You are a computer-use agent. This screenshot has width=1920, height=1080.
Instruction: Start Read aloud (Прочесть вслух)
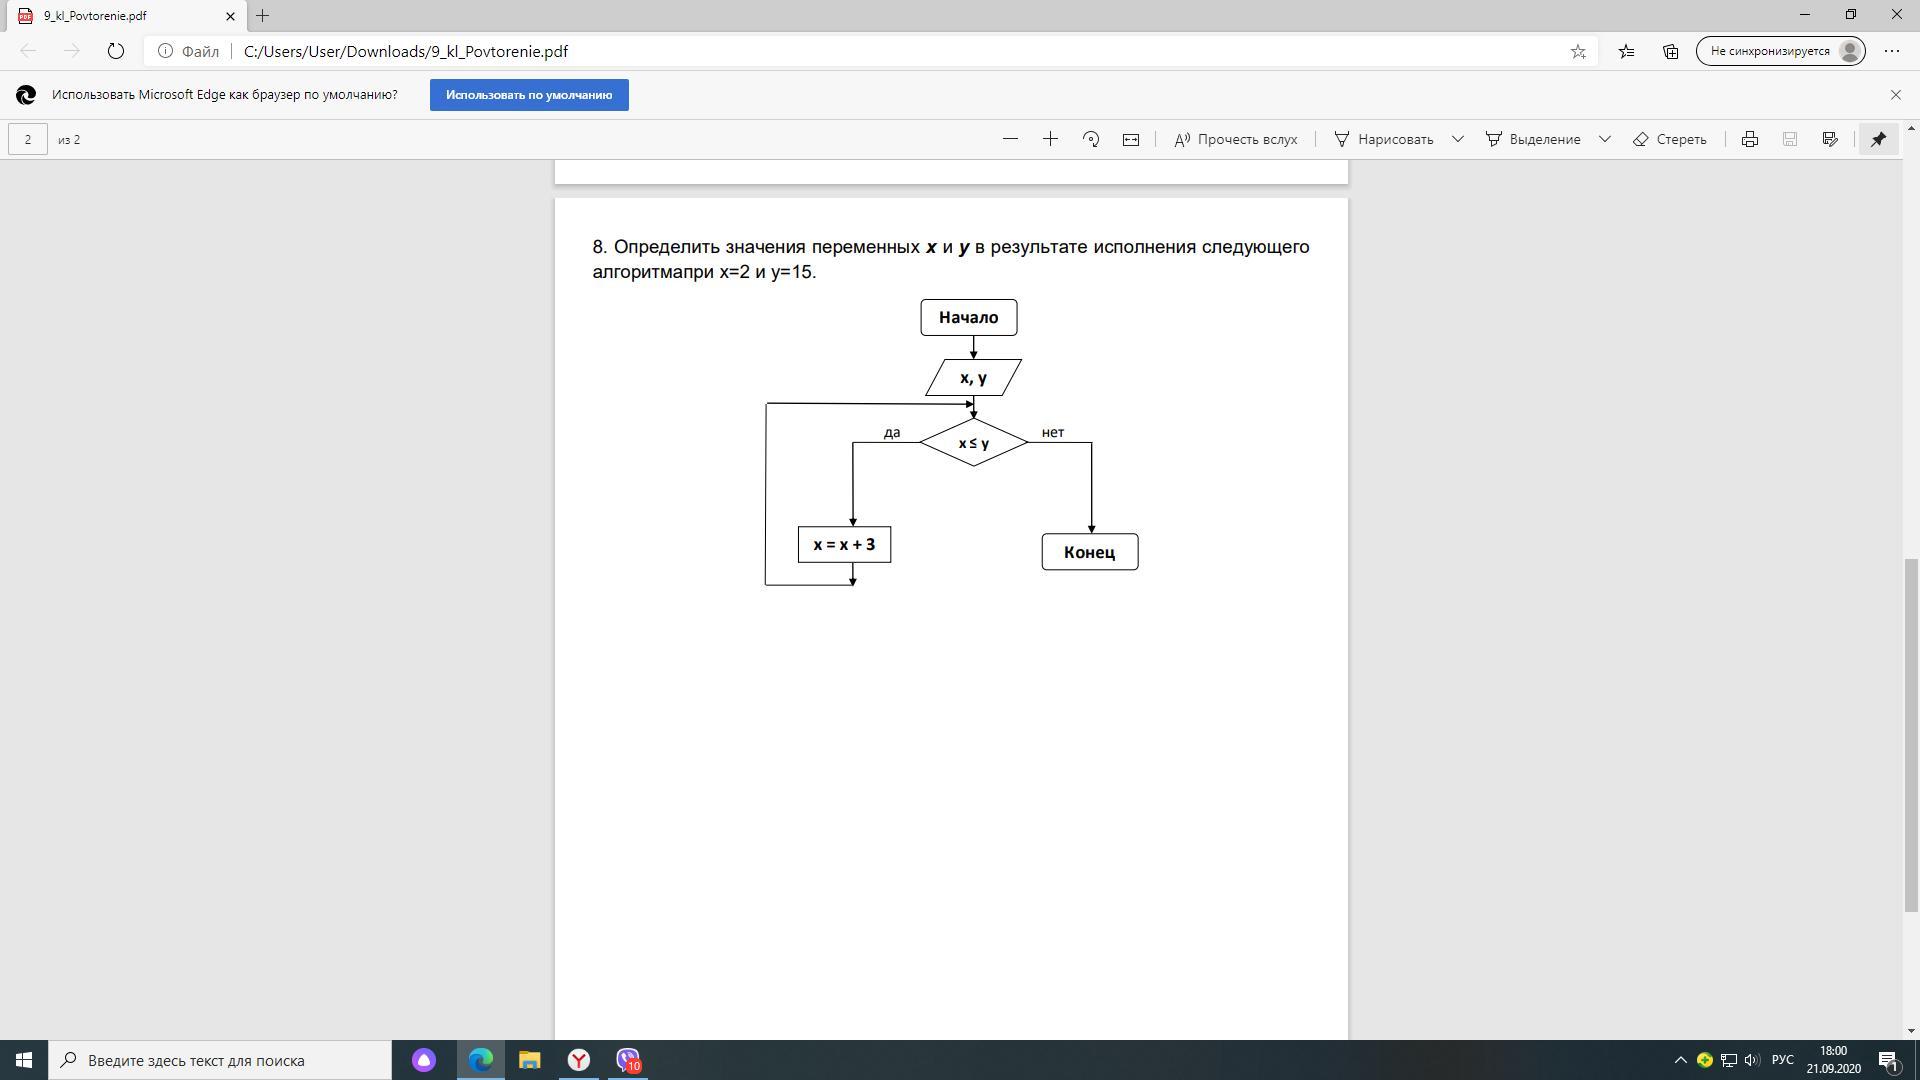1235,139
